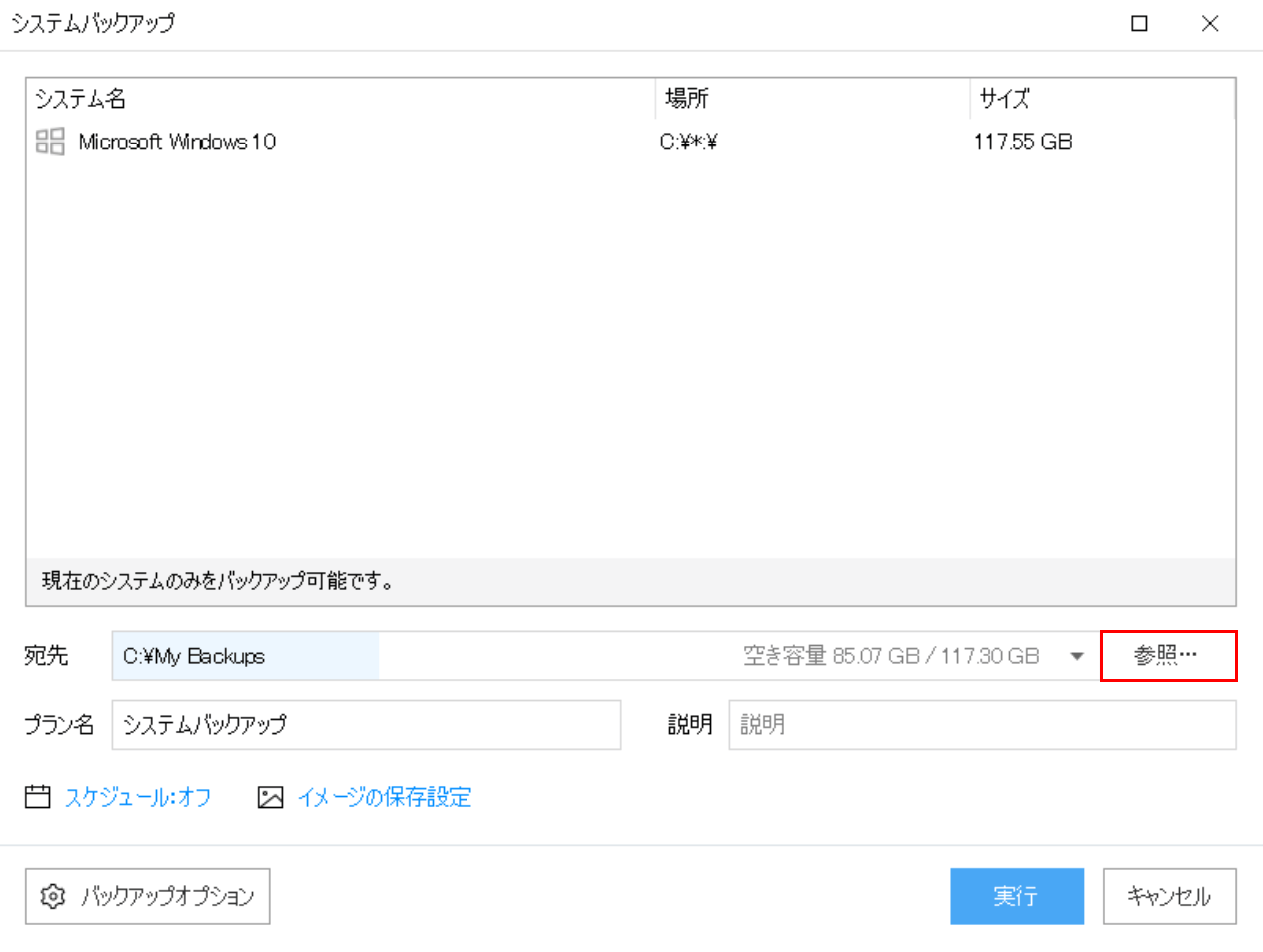Expand the 宛先 destination dropdown arrow
This screenshot has width=1263, height=952.
pyautogui.click(x=1077, y=656)
